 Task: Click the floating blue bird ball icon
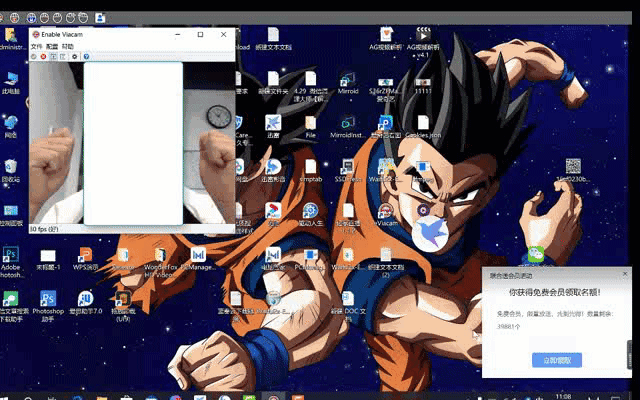tap(430, 233)
